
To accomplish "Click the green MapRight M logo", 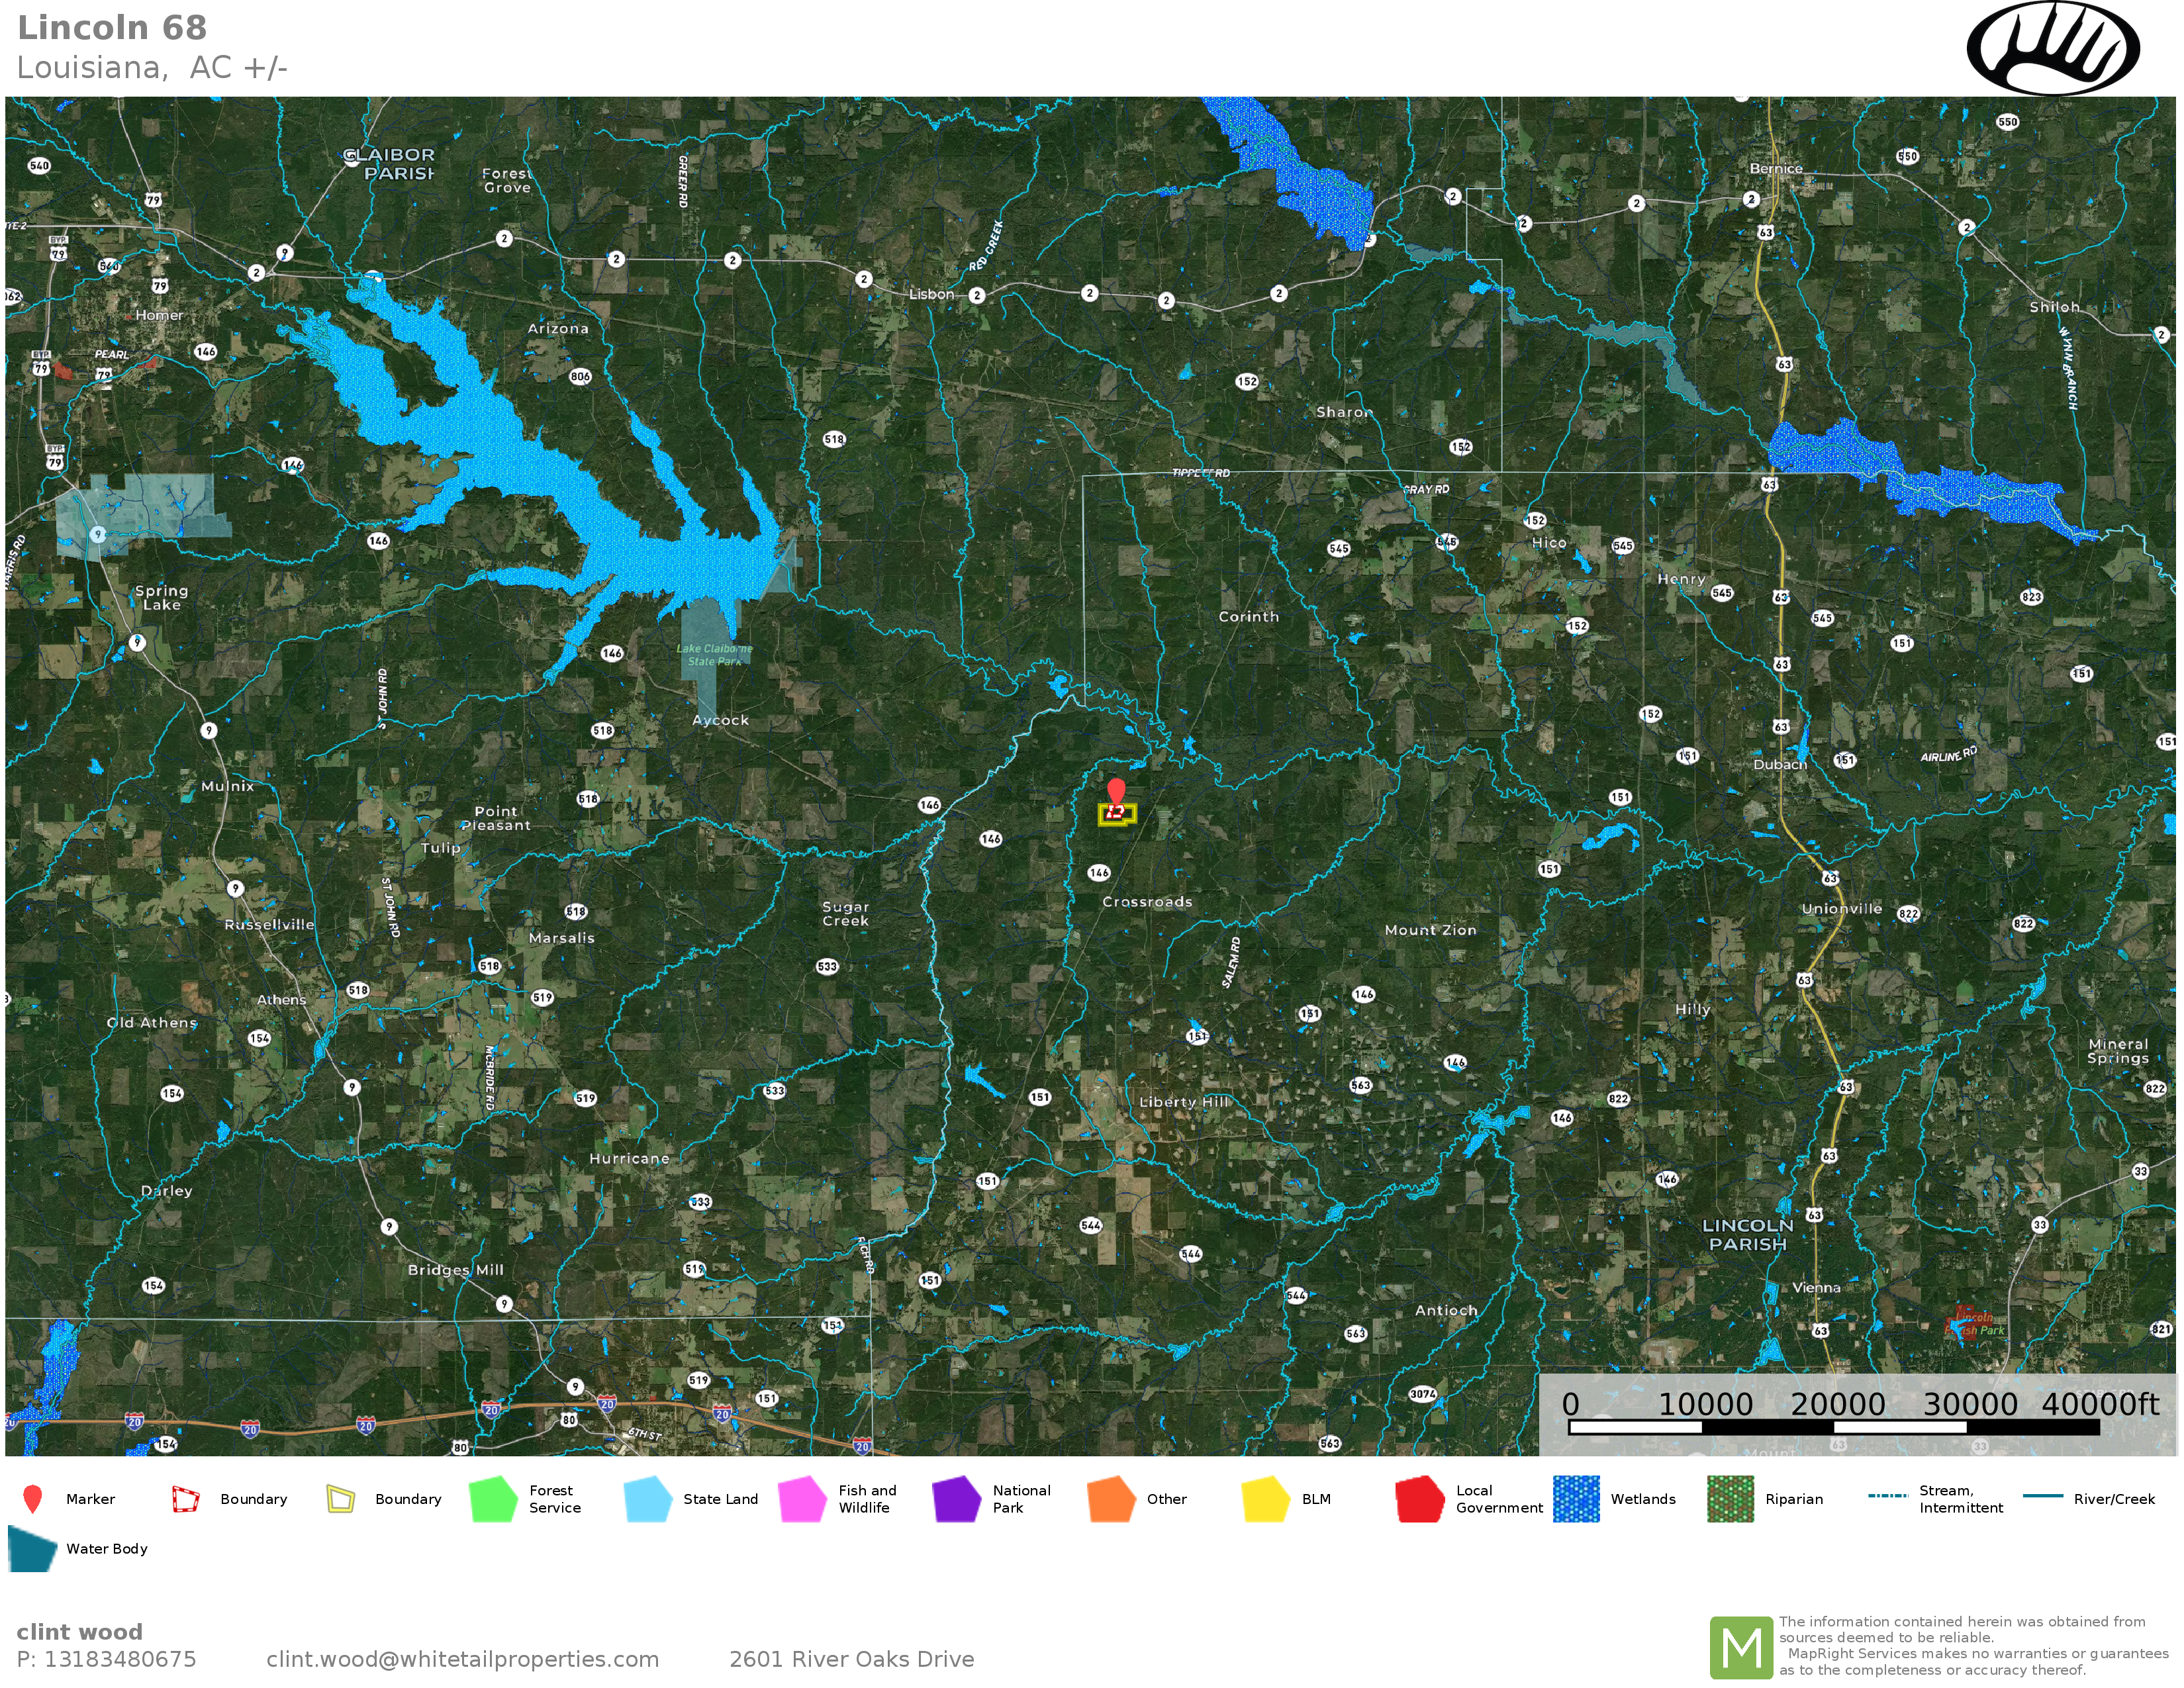I will coord(1741,1647).
